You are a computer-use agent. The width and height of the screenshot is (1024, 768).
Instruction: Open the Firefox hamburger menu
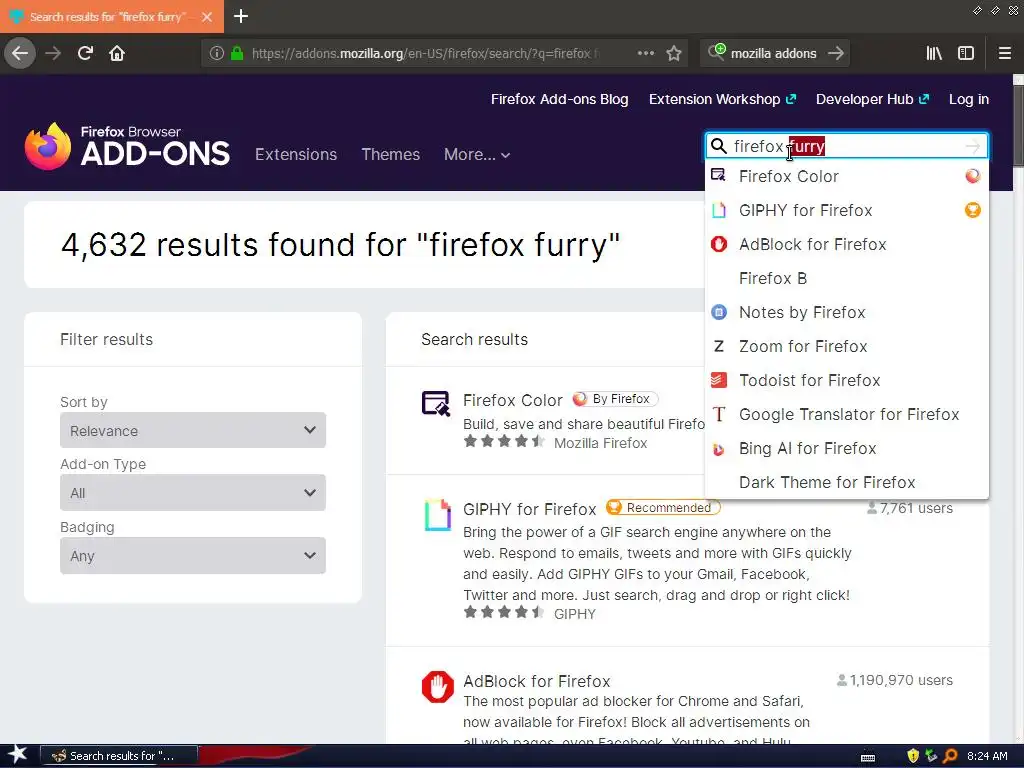click(1005, 53)
